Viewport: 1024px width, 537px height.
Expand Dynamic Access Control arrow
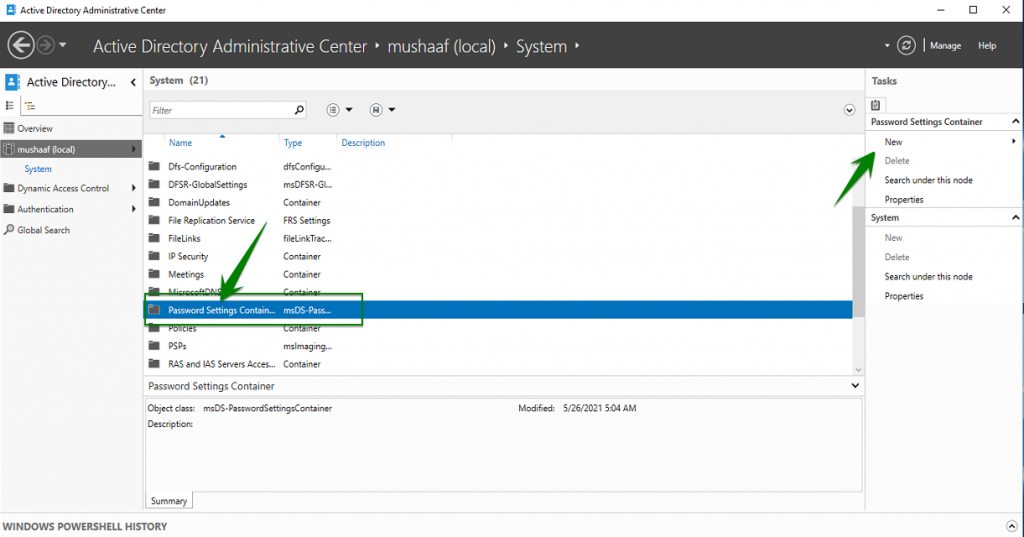click(x=133, y=188)
